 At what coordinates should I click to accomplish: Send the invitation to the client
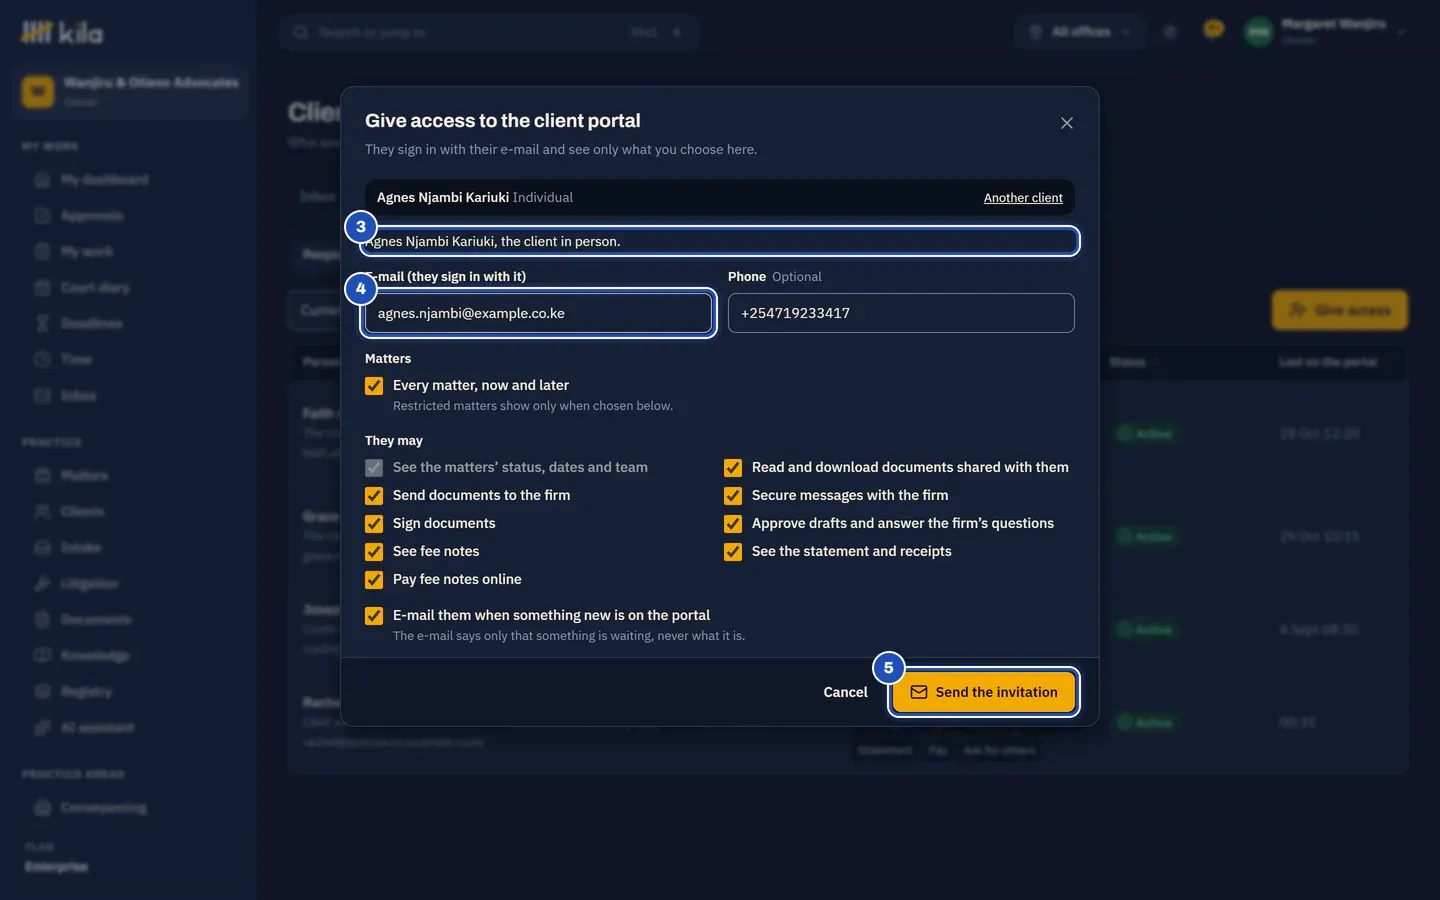[984, 692]
